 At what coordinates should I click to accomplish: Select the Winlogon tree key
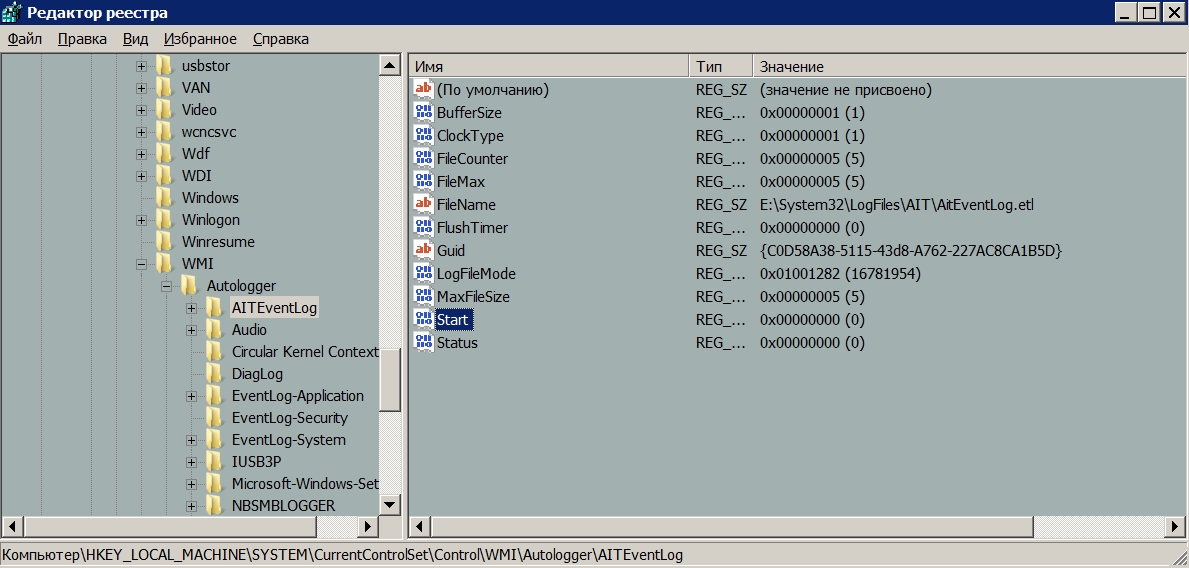[x=211, y=220]
